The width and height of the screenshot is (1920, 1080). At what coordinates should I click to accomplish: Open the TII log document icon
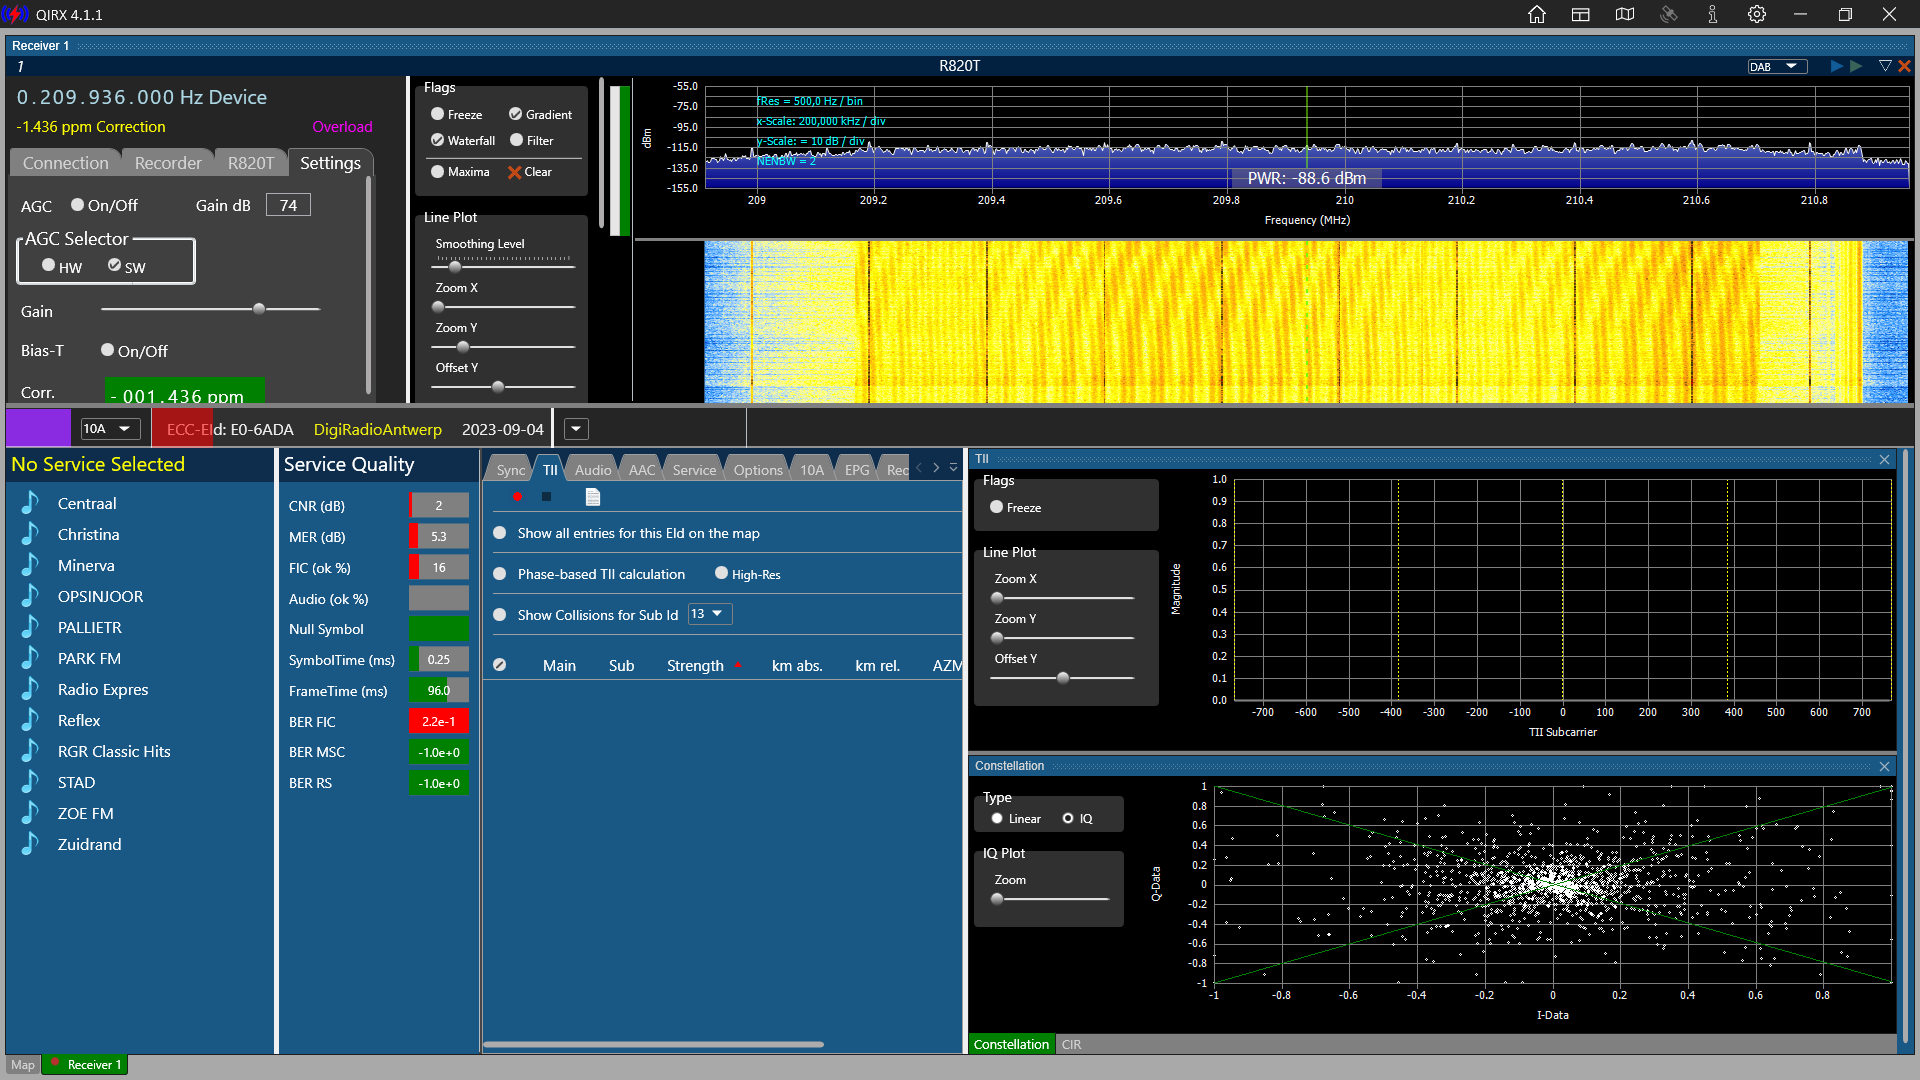593,497
